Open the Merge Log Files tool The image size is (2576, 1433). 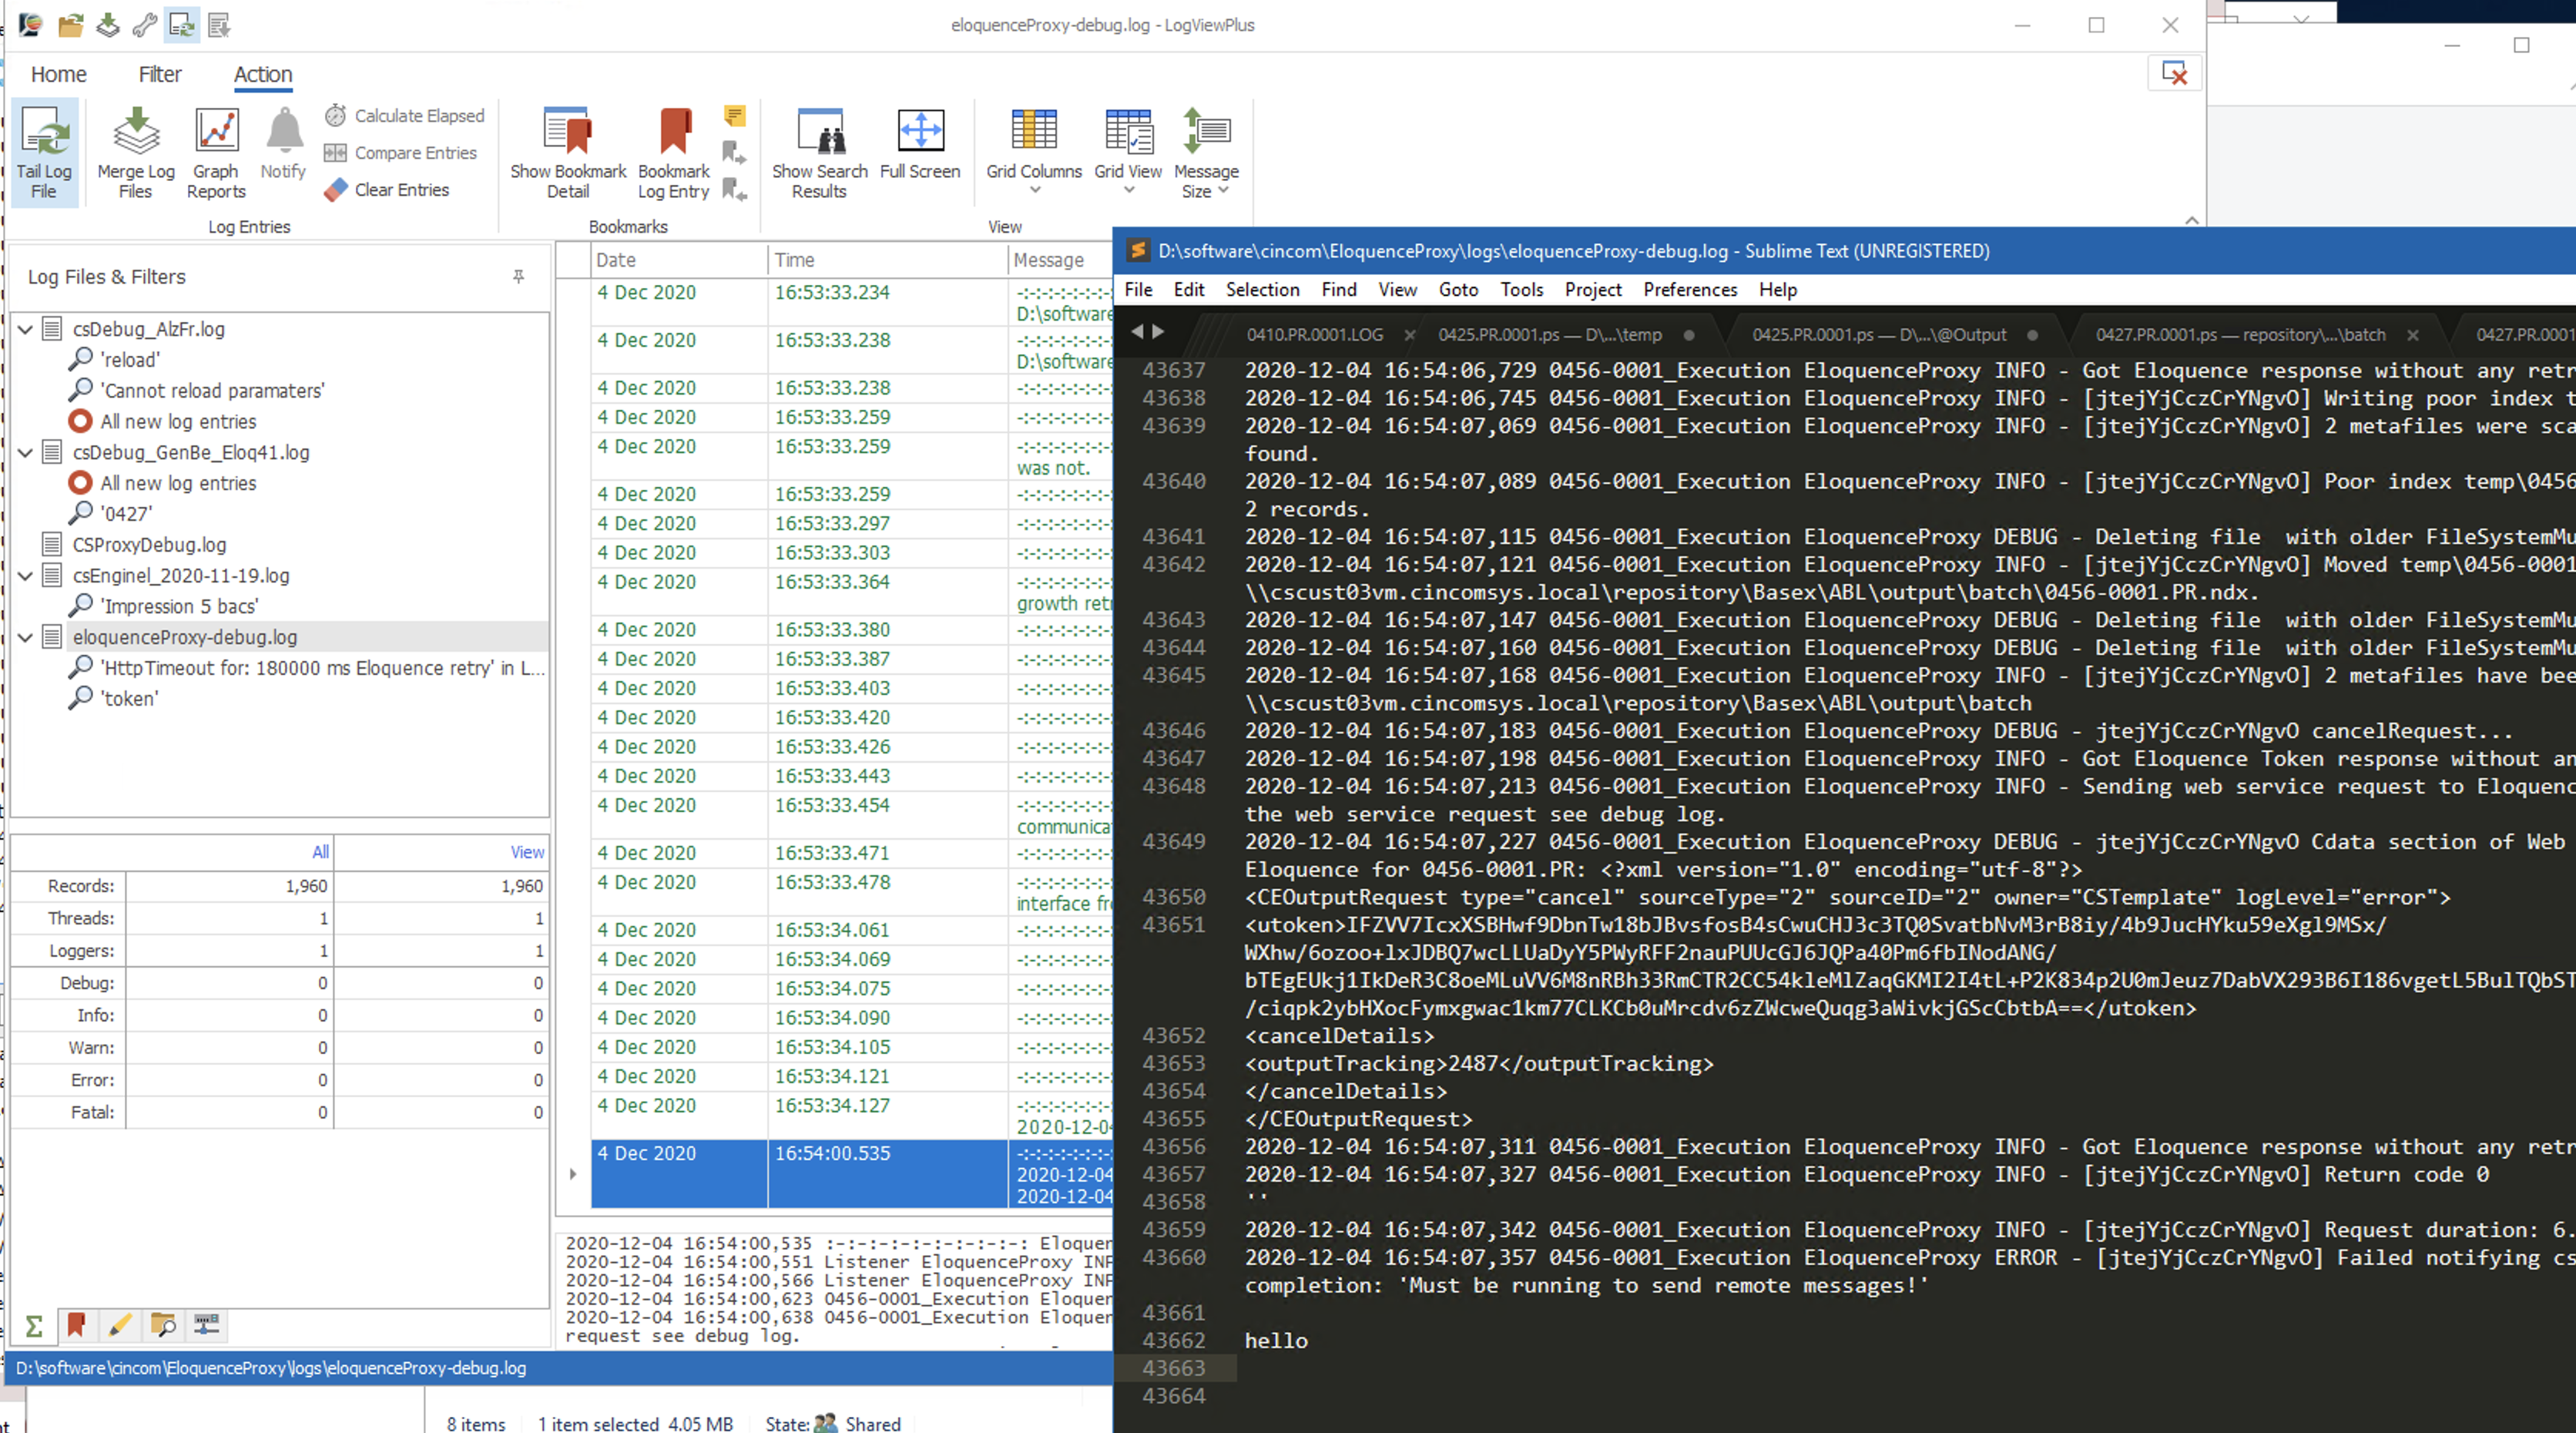pos(136,151)
